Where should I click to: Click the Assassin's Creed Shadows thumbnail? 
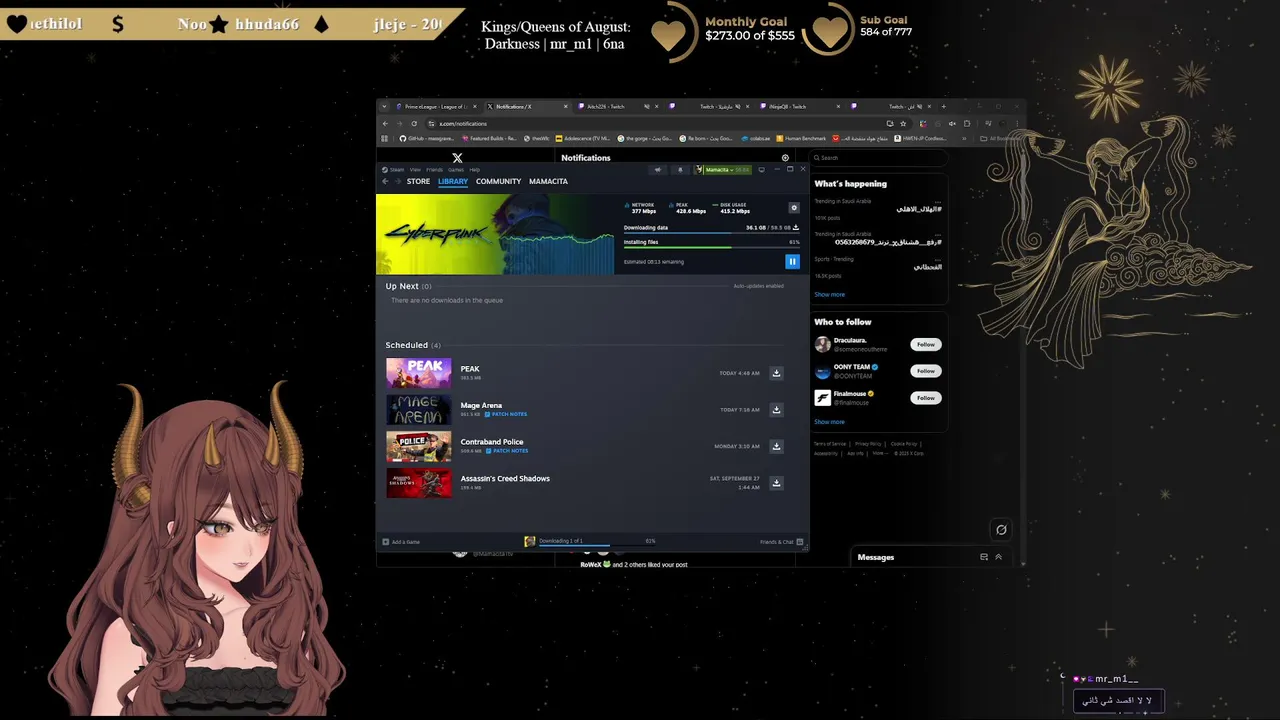point(418,483)
